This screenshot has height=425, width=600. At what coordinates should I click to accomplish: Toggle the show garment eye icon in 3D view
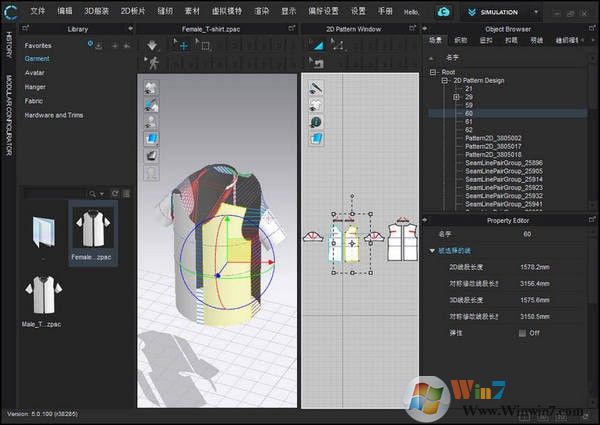coord(152,87)
